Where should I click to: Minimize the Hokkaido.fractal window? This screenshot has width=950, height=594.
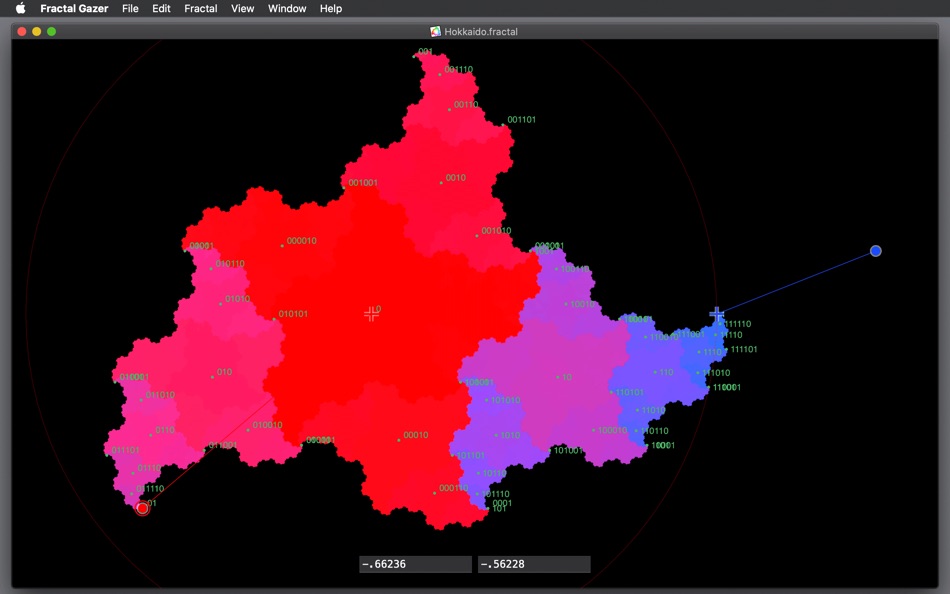(x=36, y=32)
